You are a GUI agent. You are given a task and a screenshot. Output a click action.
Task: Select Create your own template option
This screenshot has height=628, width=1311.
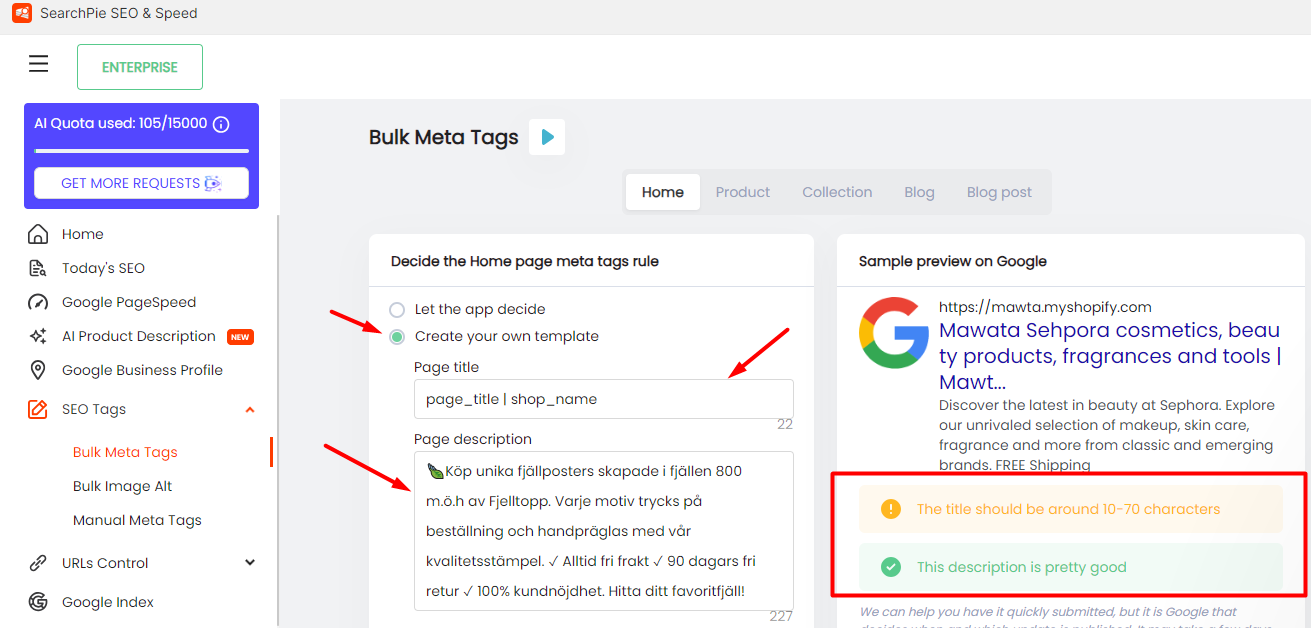[397, 336]
